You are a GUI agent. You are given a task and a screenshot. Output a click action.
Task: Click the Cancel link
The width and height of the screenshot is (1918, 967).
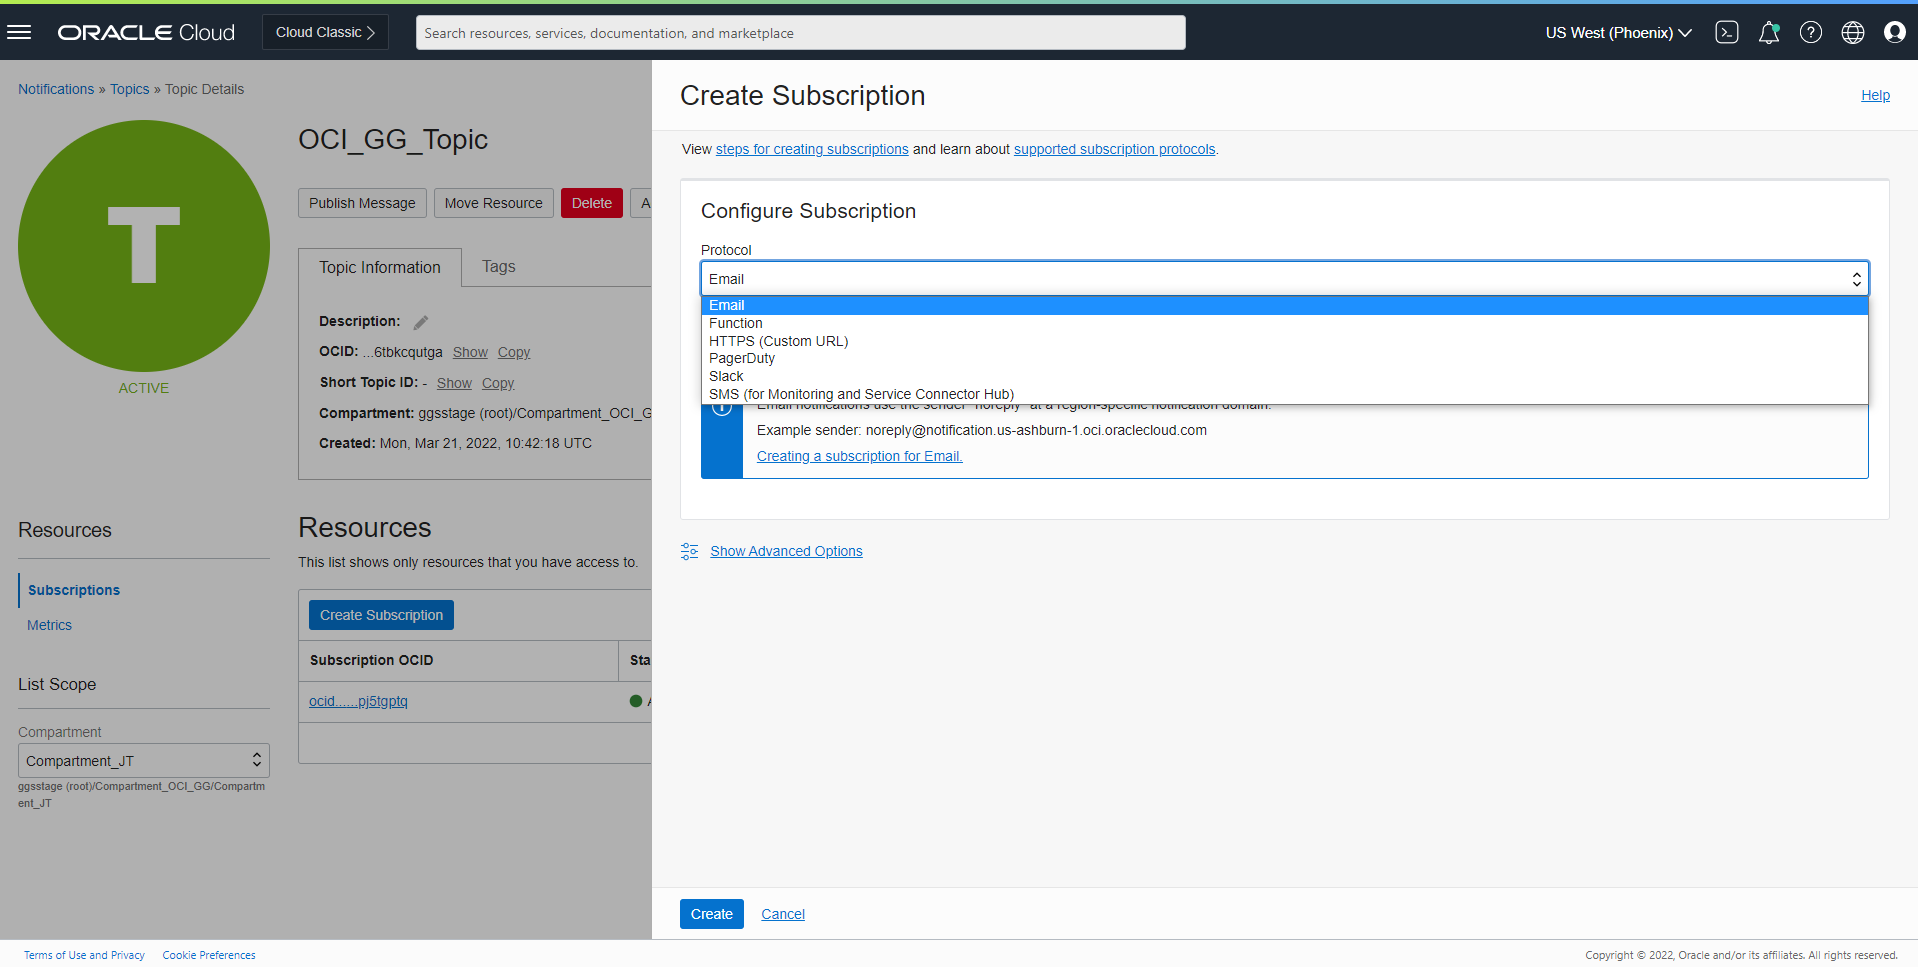click(x=783, y=914)
